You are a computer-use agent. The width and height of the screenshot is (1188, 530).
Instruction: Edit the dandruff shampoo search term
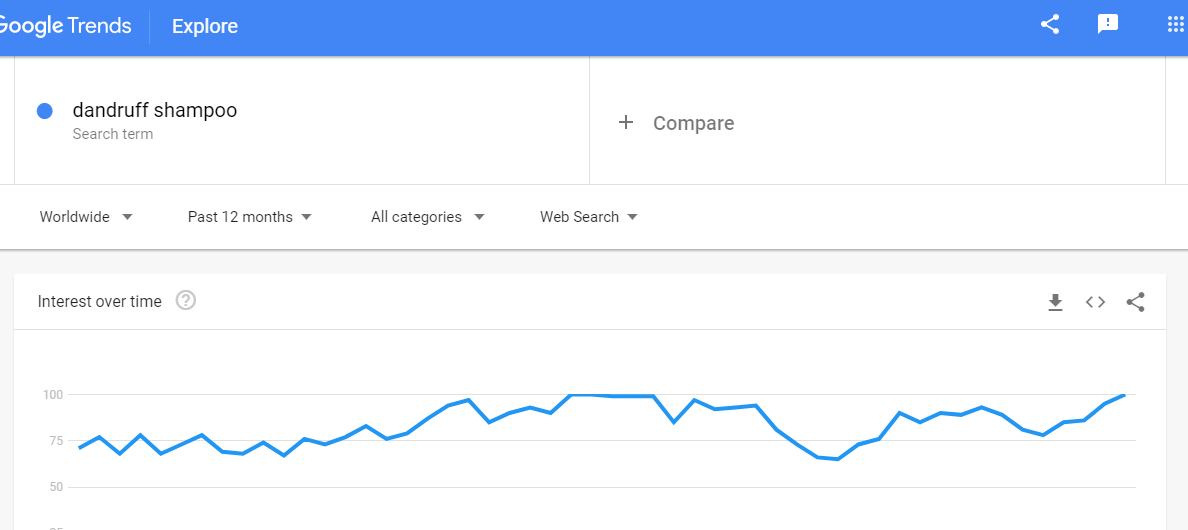pos(155,111)
